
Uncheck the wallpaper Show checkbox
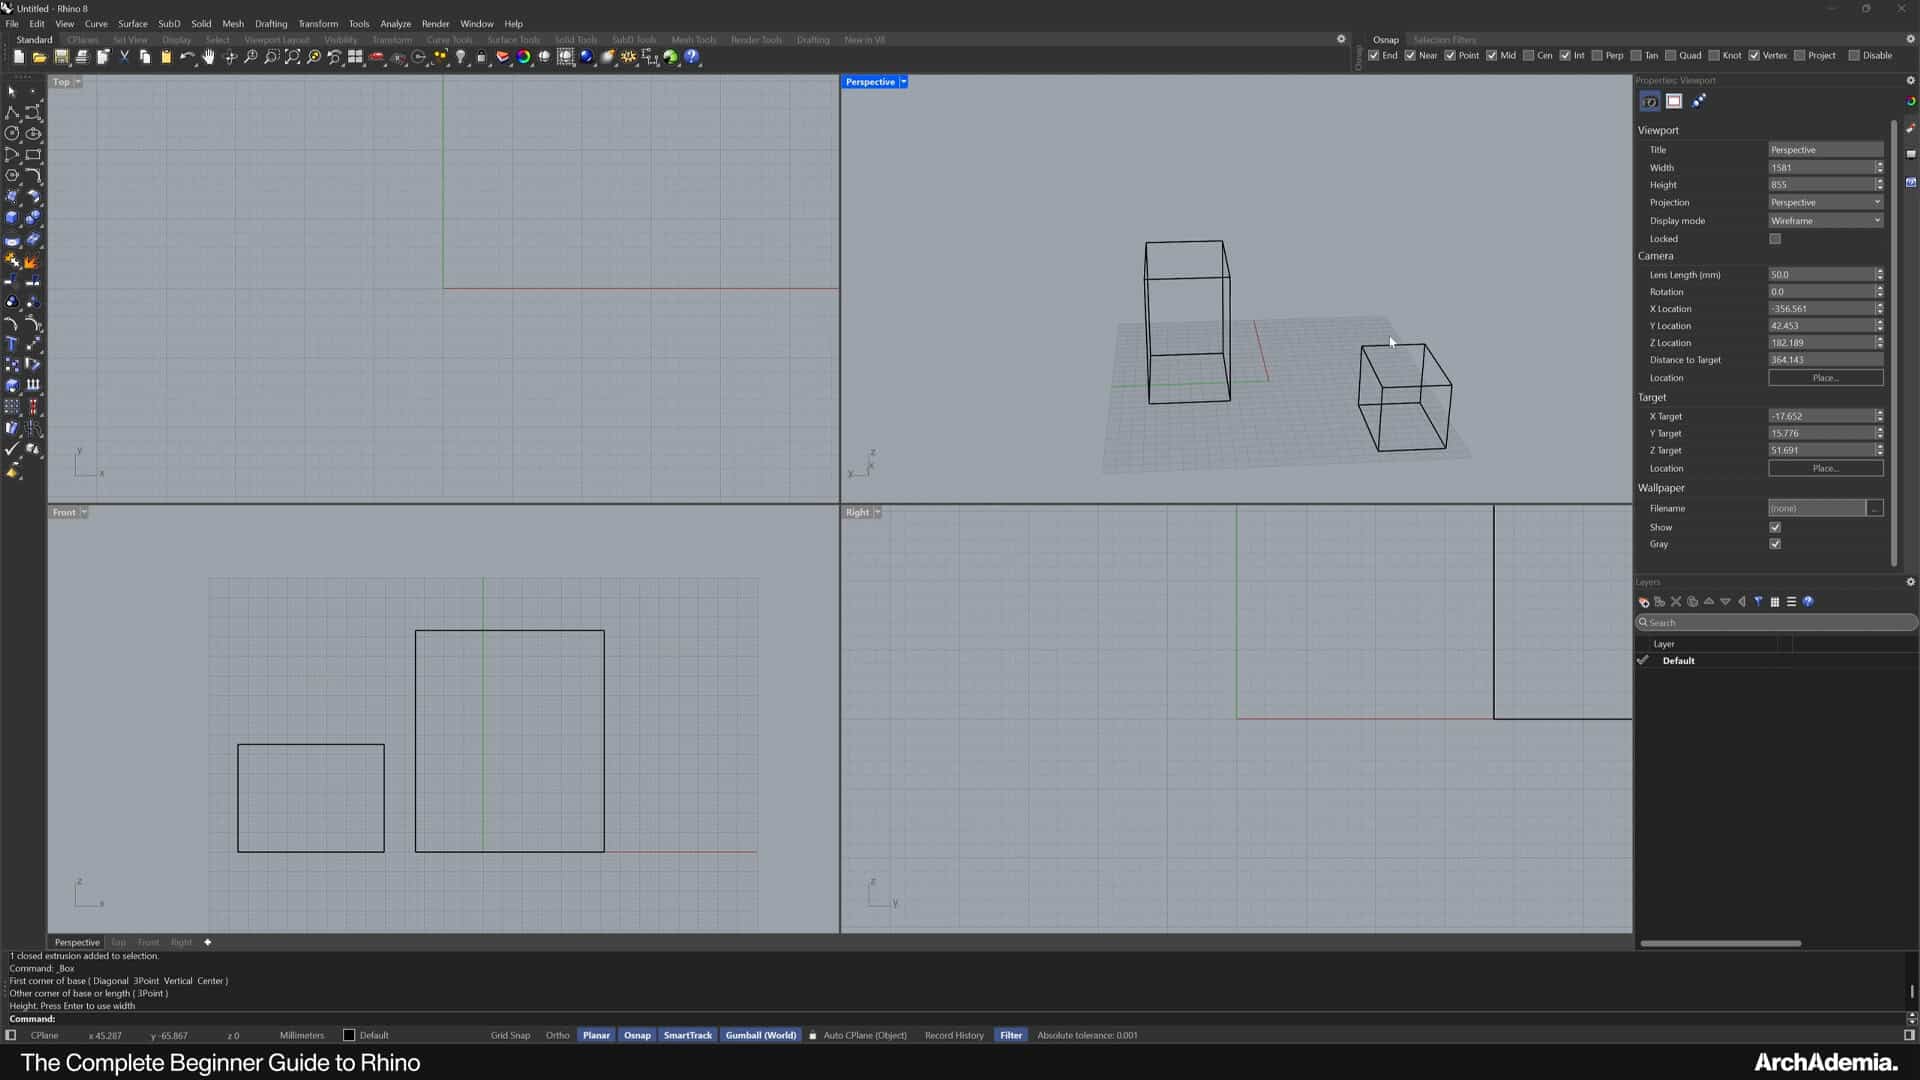(1775, 527)
